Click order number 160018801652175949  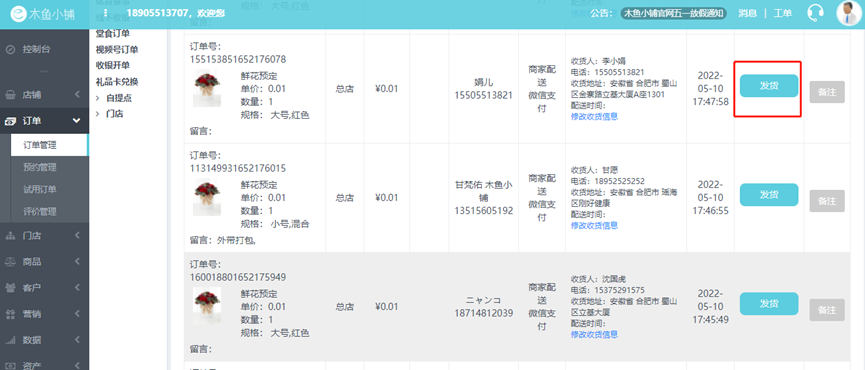(238, 277)
